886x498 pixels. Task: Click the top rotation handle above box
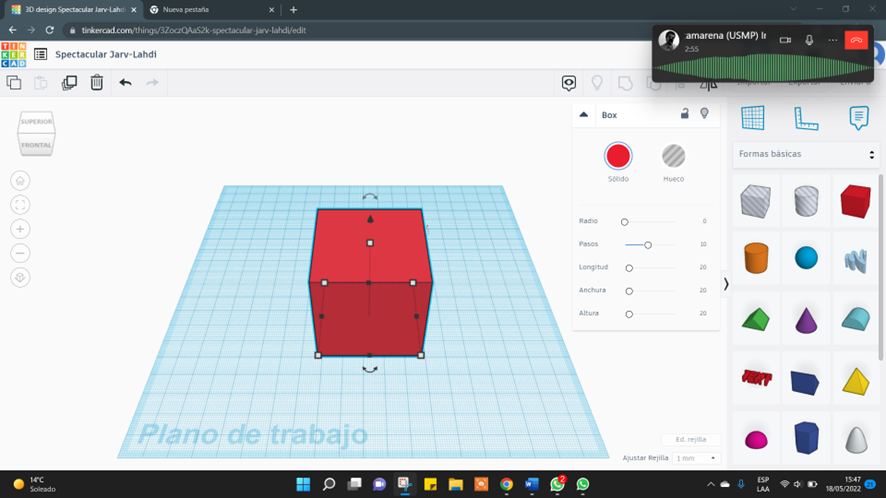point(370,197)
